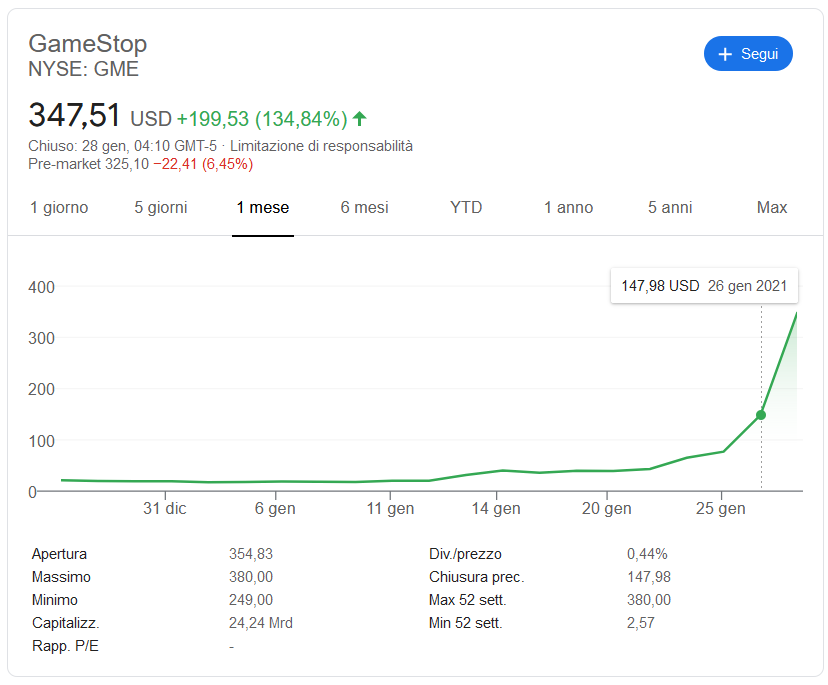This screenshot has height=685, width=828.
Task: Switch to 1 anno chart view
Action: coord(568,208)
